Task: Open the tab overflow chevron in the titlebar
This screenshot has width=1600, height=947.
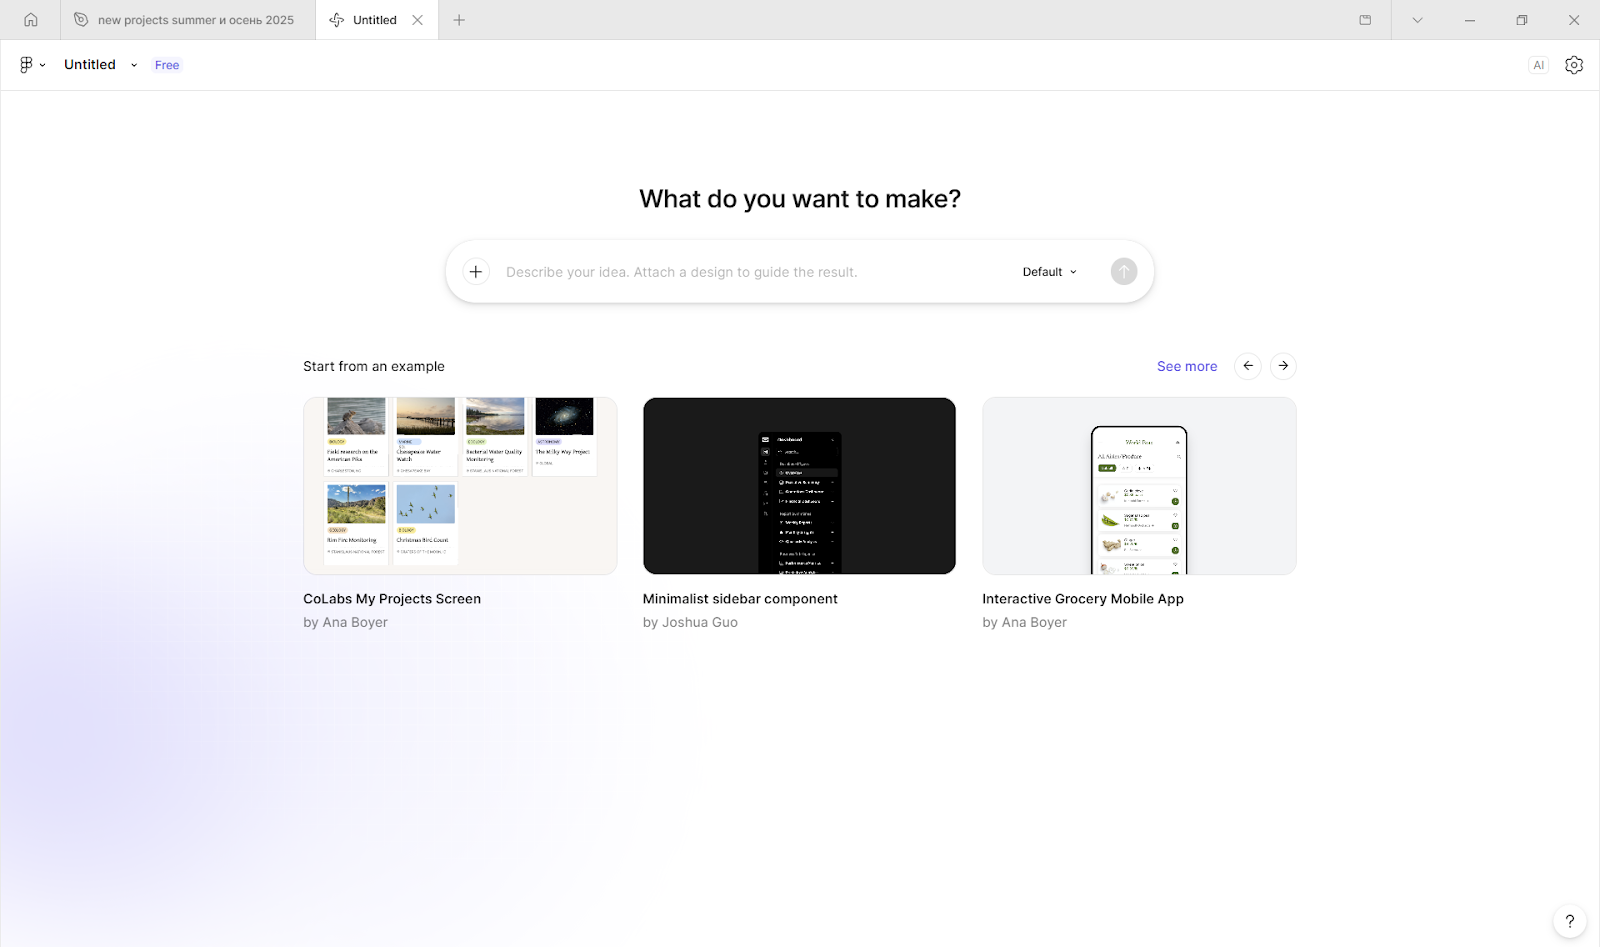Action: pos(1417,19)
